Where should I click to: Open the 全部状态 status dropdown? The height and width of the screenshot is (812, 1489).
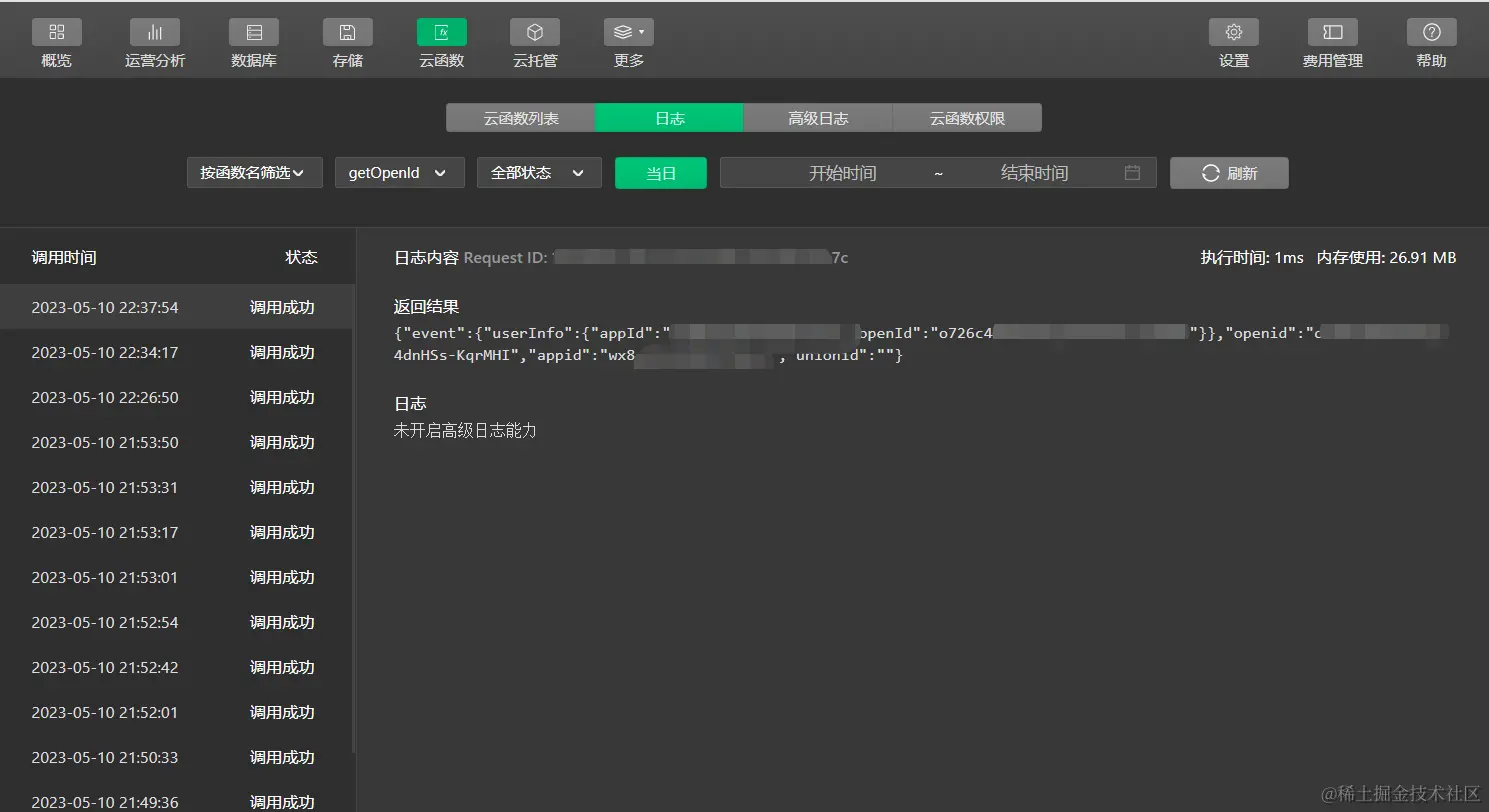pyautogui.click(x=539, y=173)
